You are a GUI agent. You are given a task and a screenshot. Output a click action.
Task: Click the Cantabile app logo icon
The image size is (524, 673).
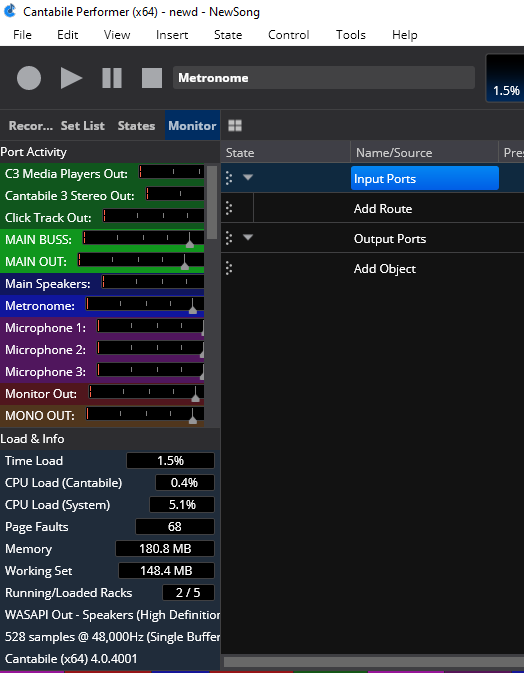point(9,10)
